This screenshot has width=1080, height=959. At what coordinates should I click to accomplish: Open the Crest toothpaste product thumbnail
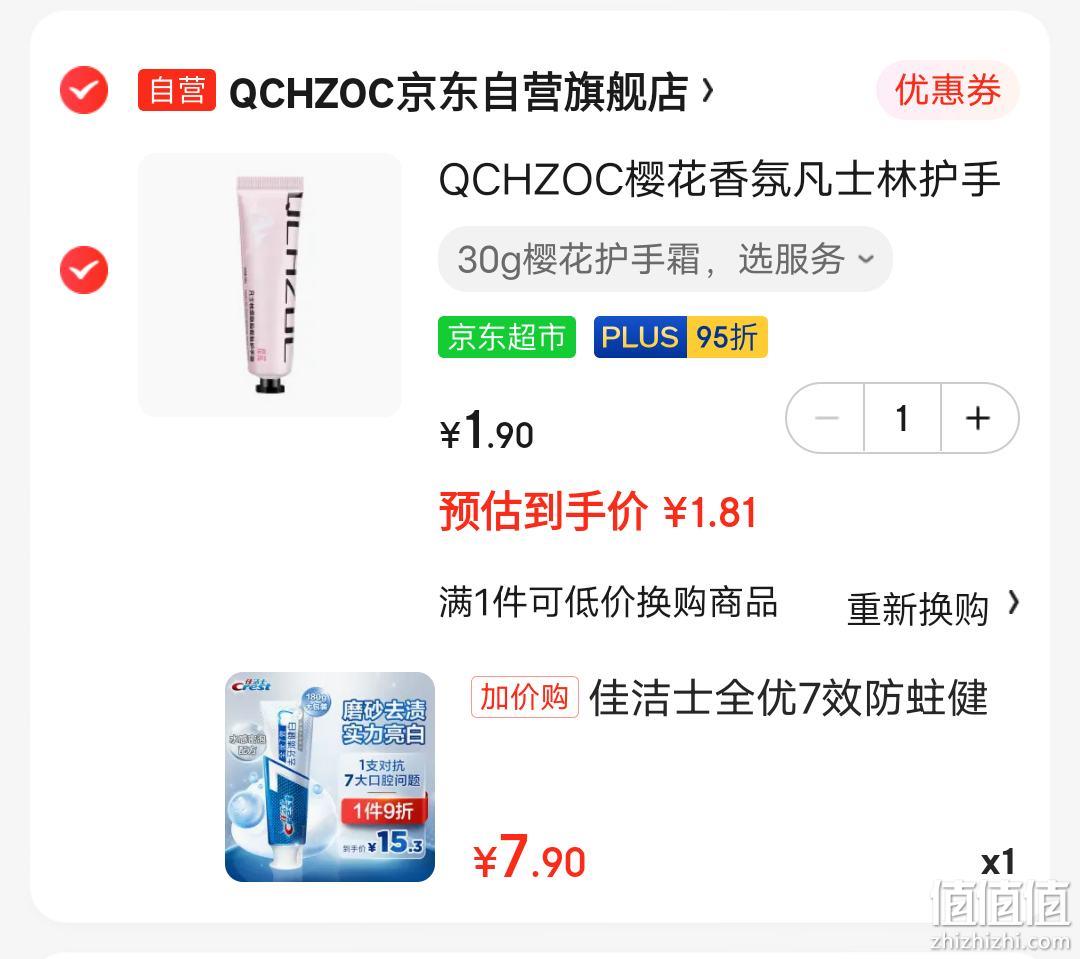click(330, 776)
